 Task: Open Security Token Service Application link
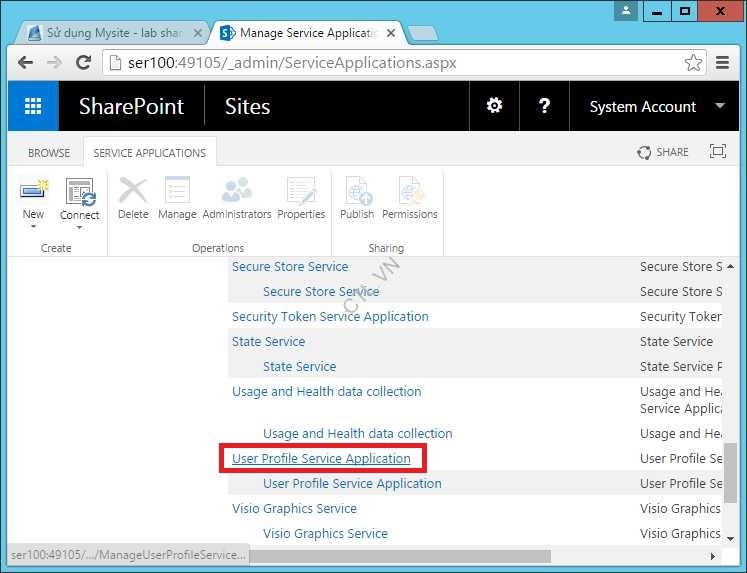coord(330,317)
